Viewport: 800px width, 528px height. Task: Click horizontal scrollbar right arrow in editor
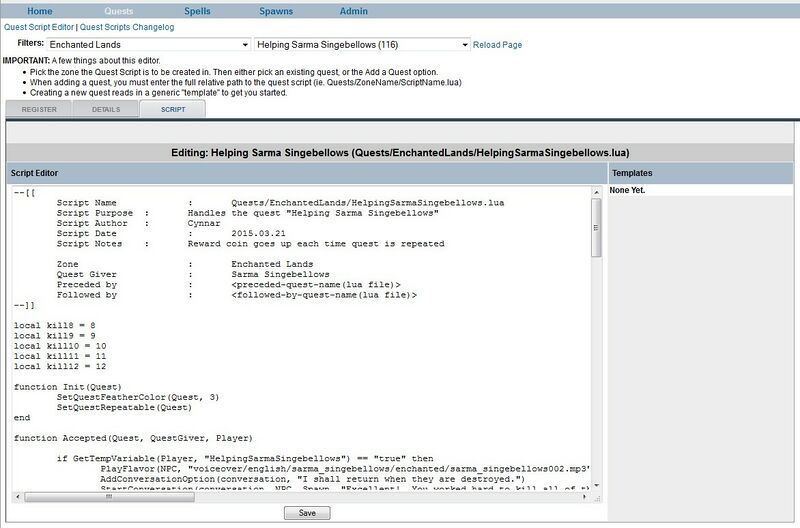[586, 496]
